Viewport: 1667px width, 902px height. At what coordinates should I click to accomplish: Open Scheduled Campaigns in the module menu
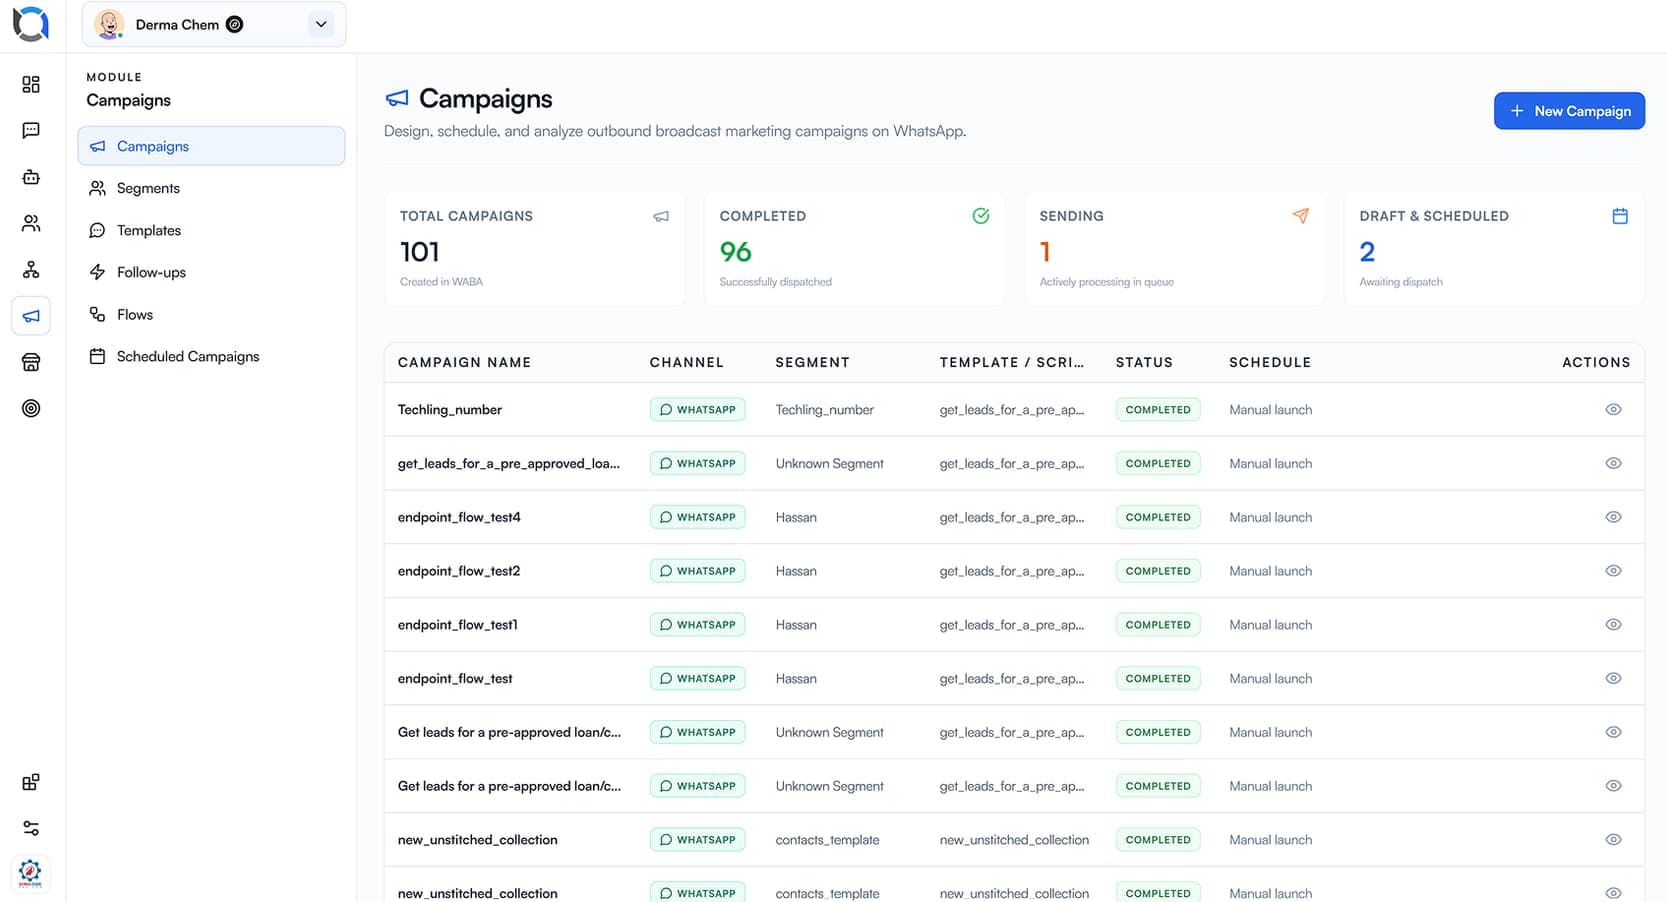[x=211, y=356]
